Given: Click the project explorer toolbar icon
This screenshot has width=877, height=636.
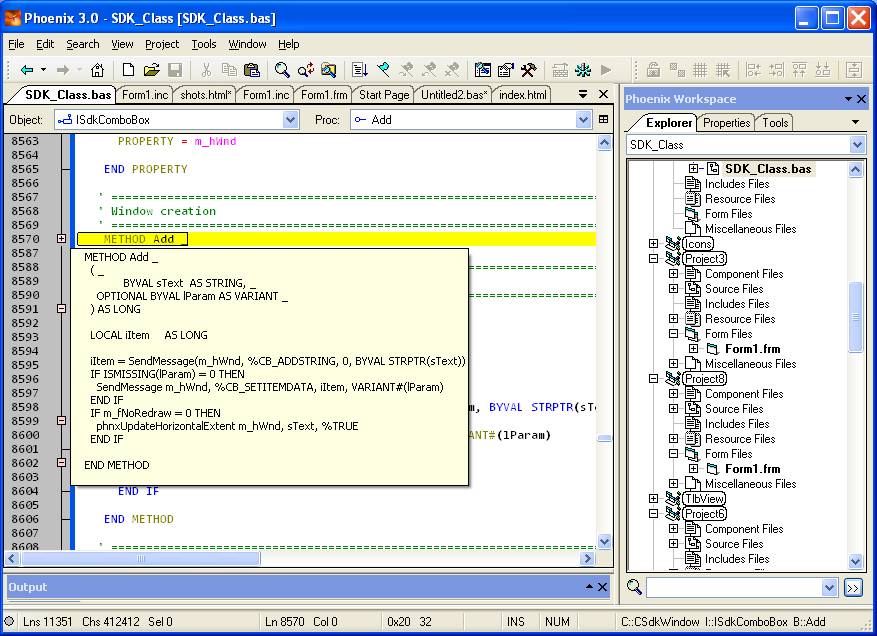Looking at the screenshot, I should click(x=482, y=70).
